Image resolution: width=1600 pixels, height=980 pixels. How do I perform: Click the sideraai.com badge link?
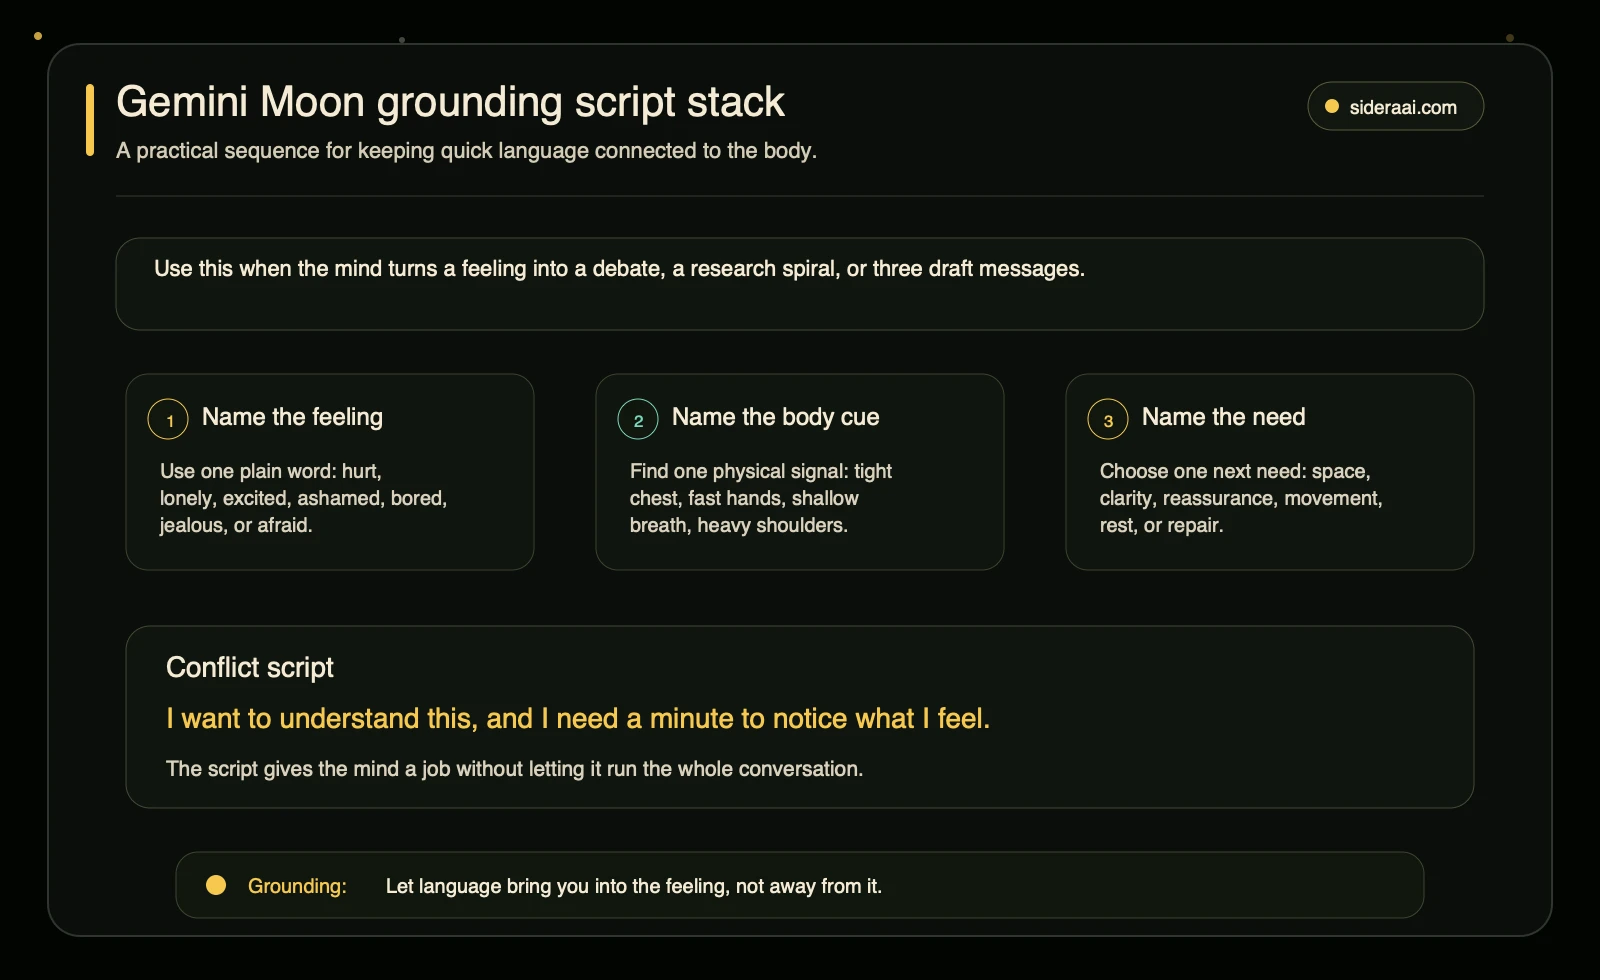tap(1395, 107)
